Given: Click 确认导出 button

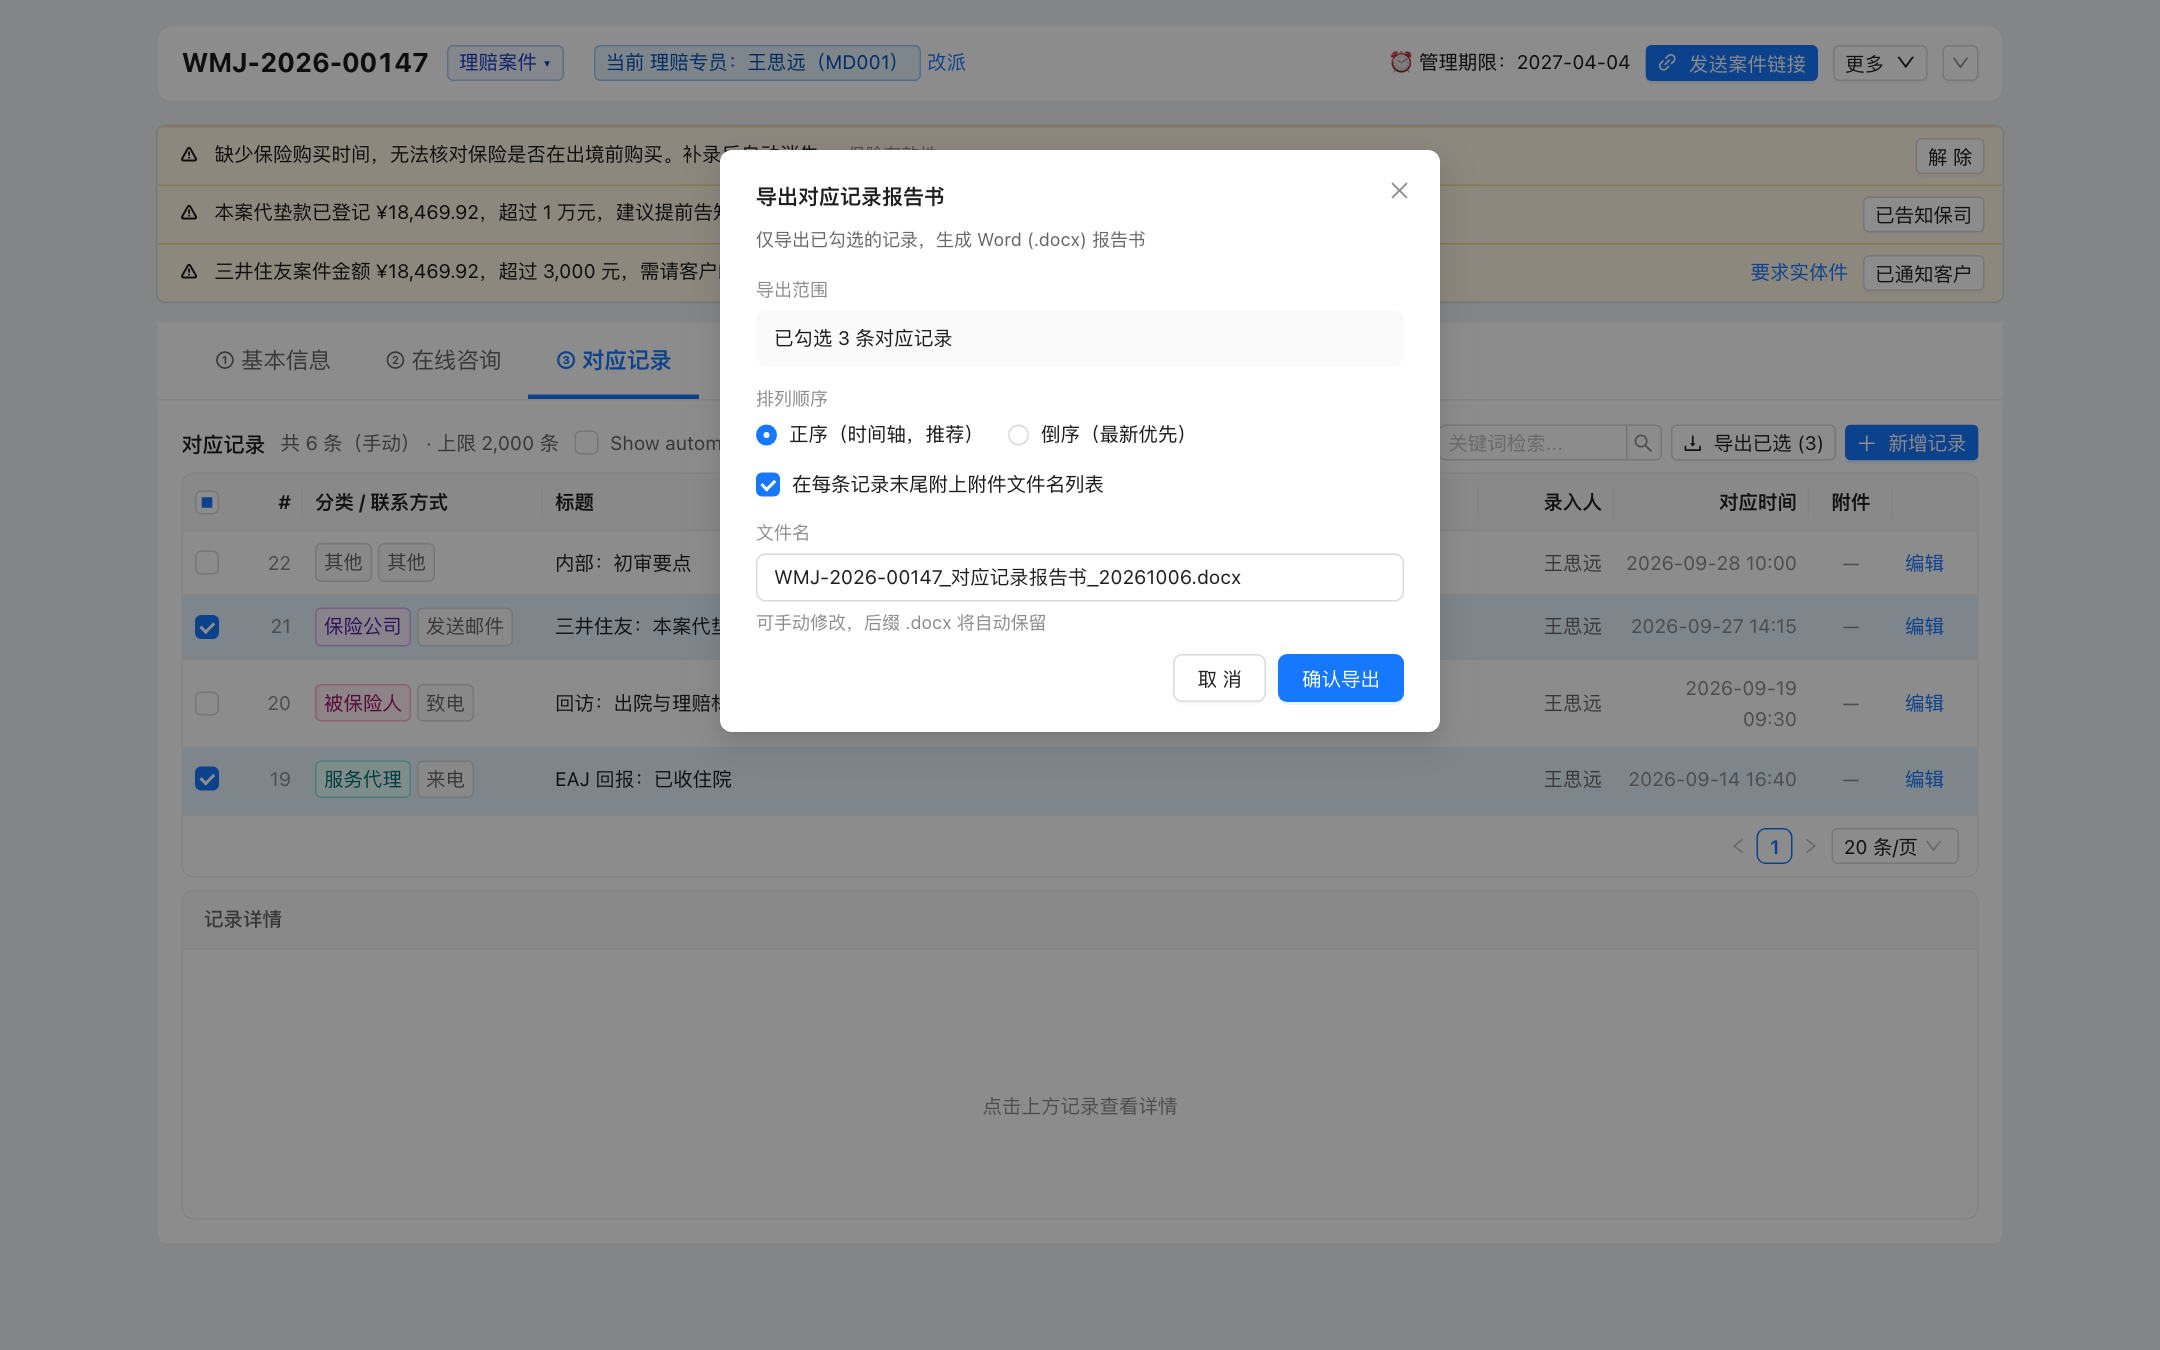Looking at the screenshot, I should [1340, 679].
